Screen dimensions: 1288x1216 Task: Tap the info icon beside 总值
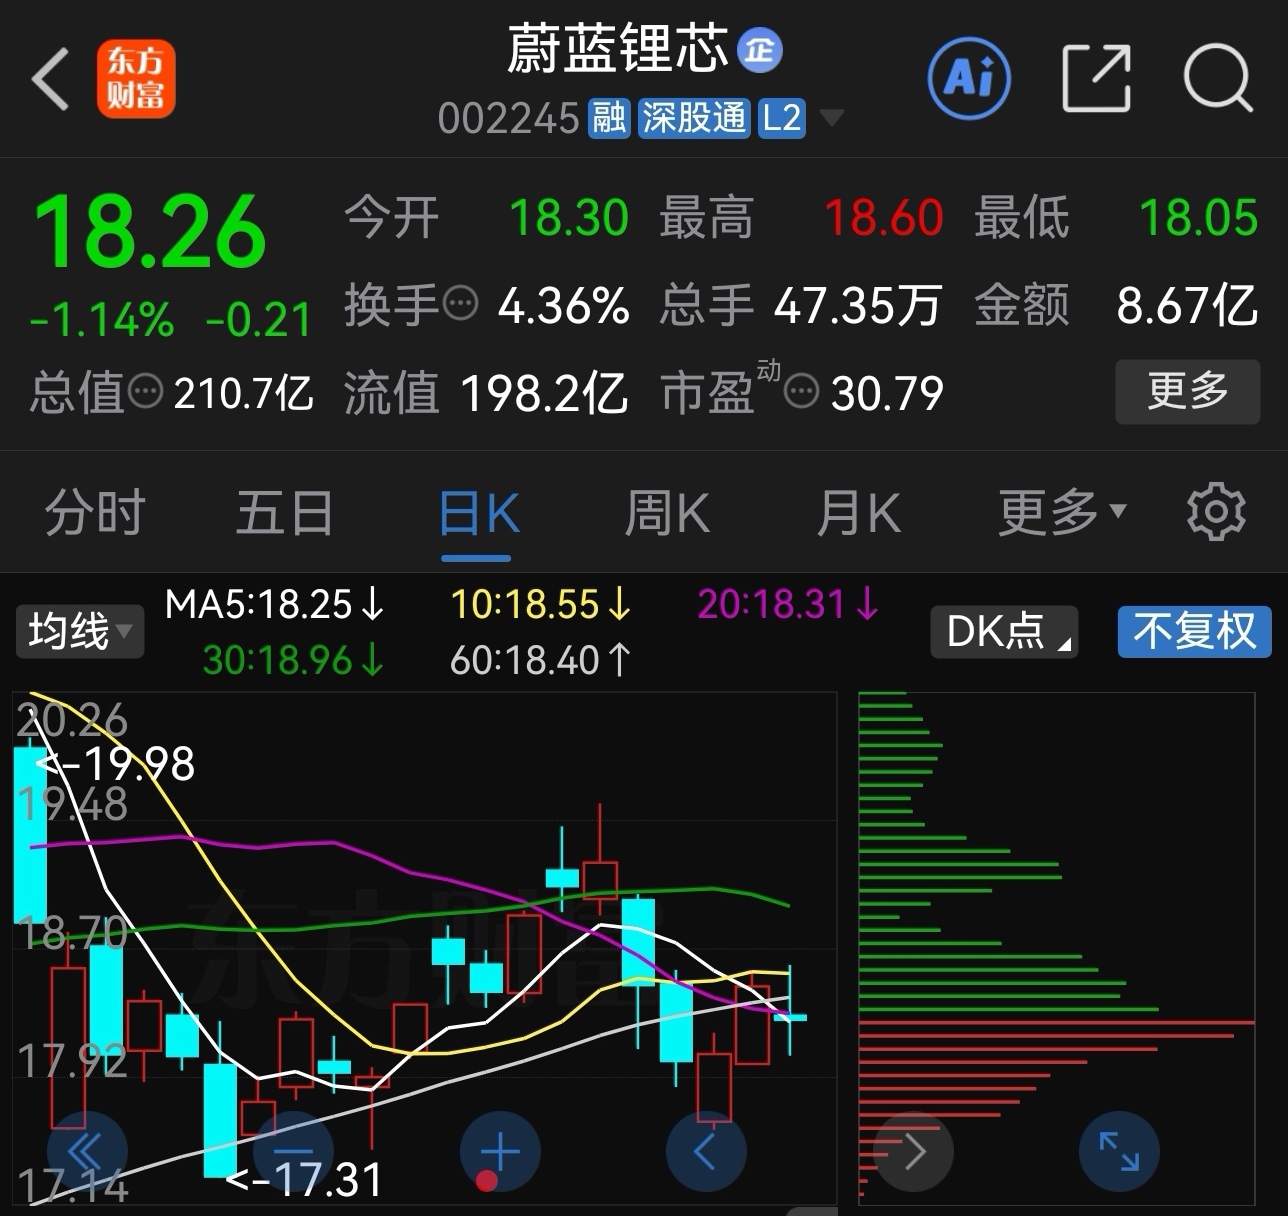[145, 391]
